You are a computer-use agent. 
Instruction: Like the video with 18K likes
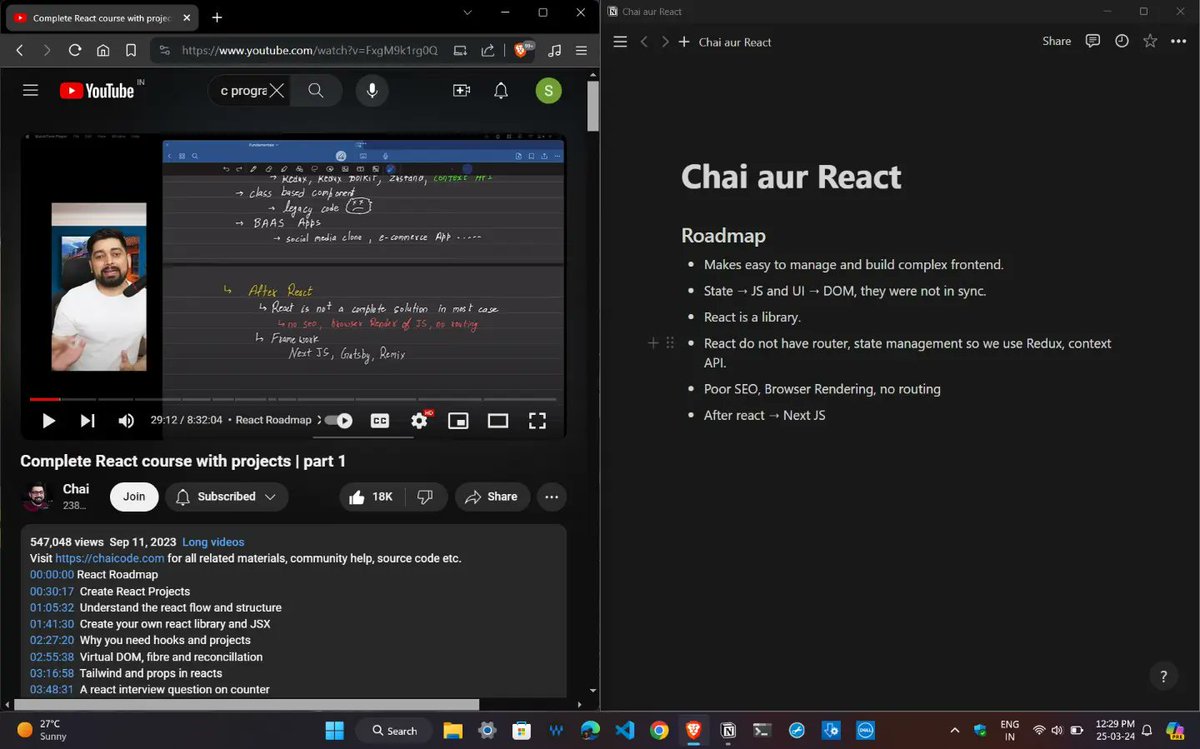(x=370, y=496)
